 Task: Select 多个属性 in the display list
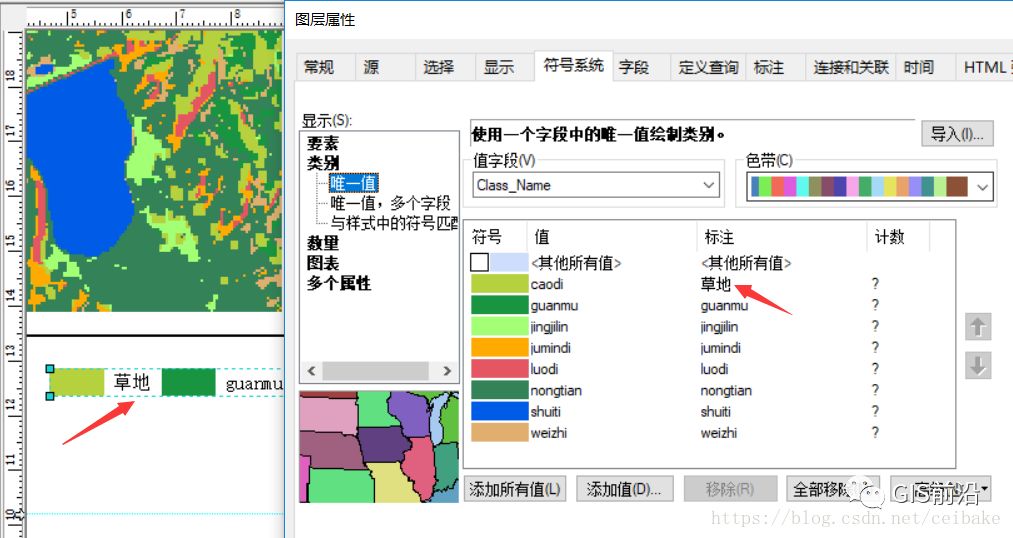point(339,283)
